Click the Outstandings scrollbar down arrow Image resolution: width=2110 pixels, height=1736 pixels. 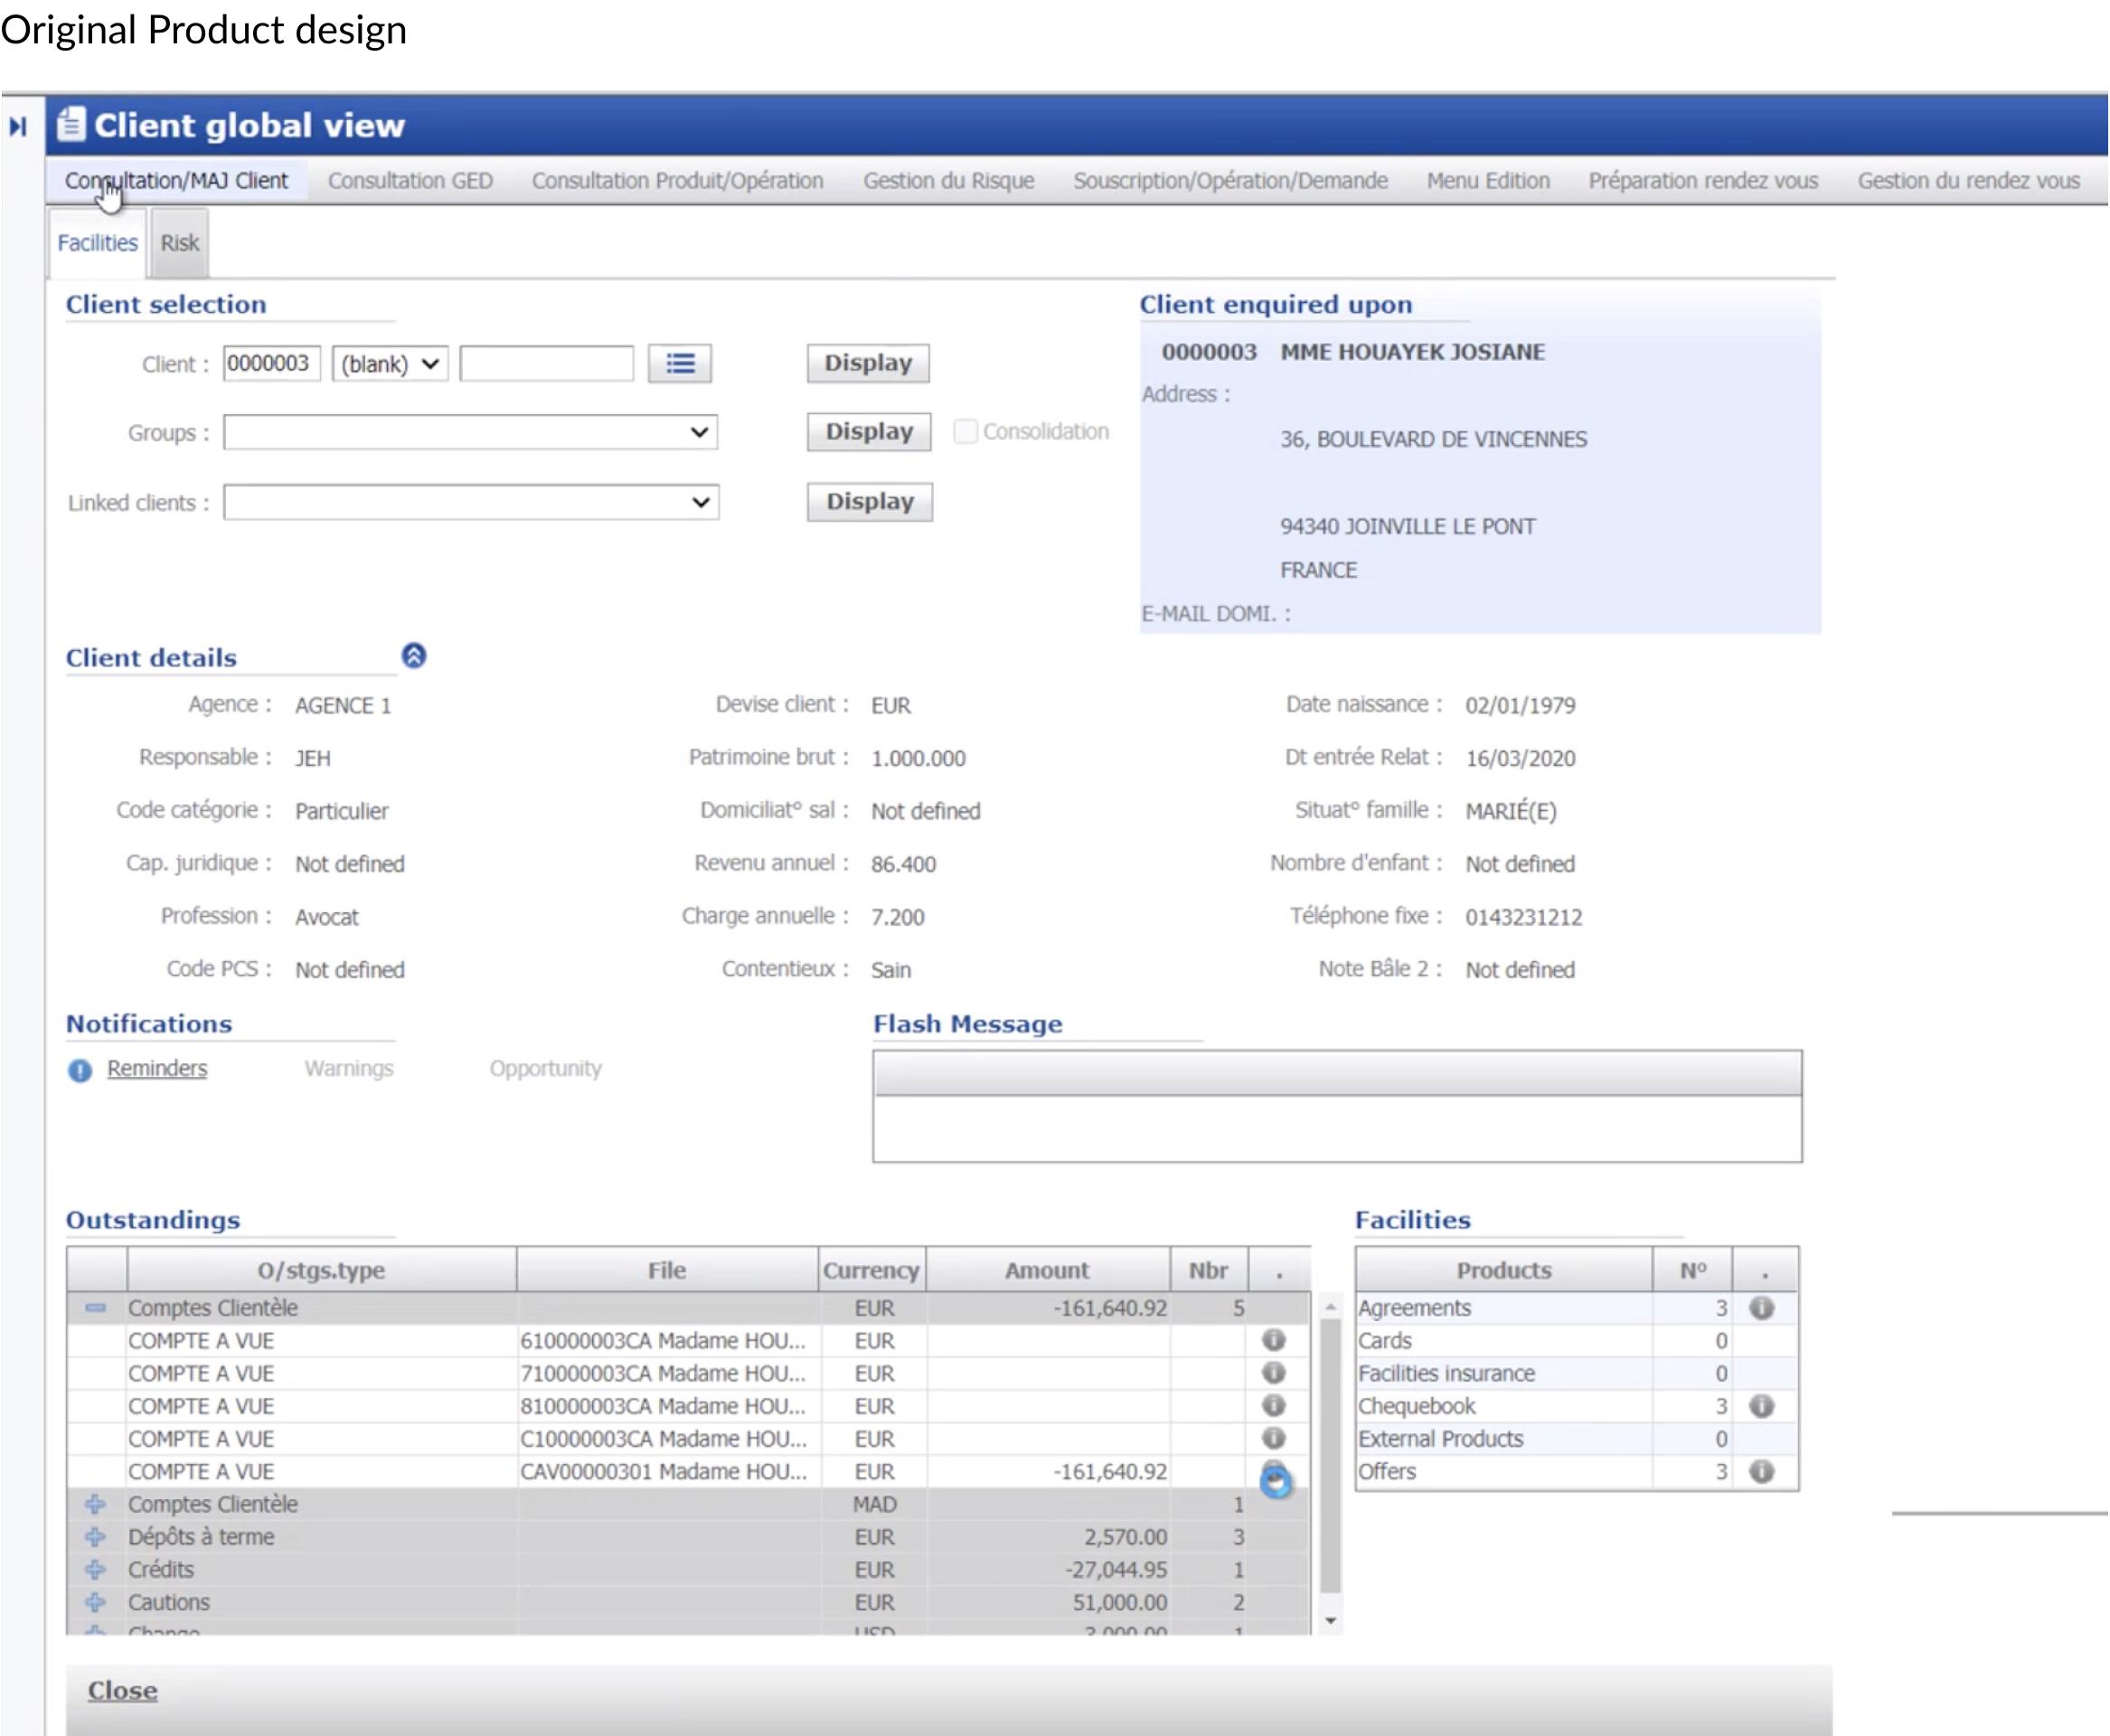coord(1330,1621)
